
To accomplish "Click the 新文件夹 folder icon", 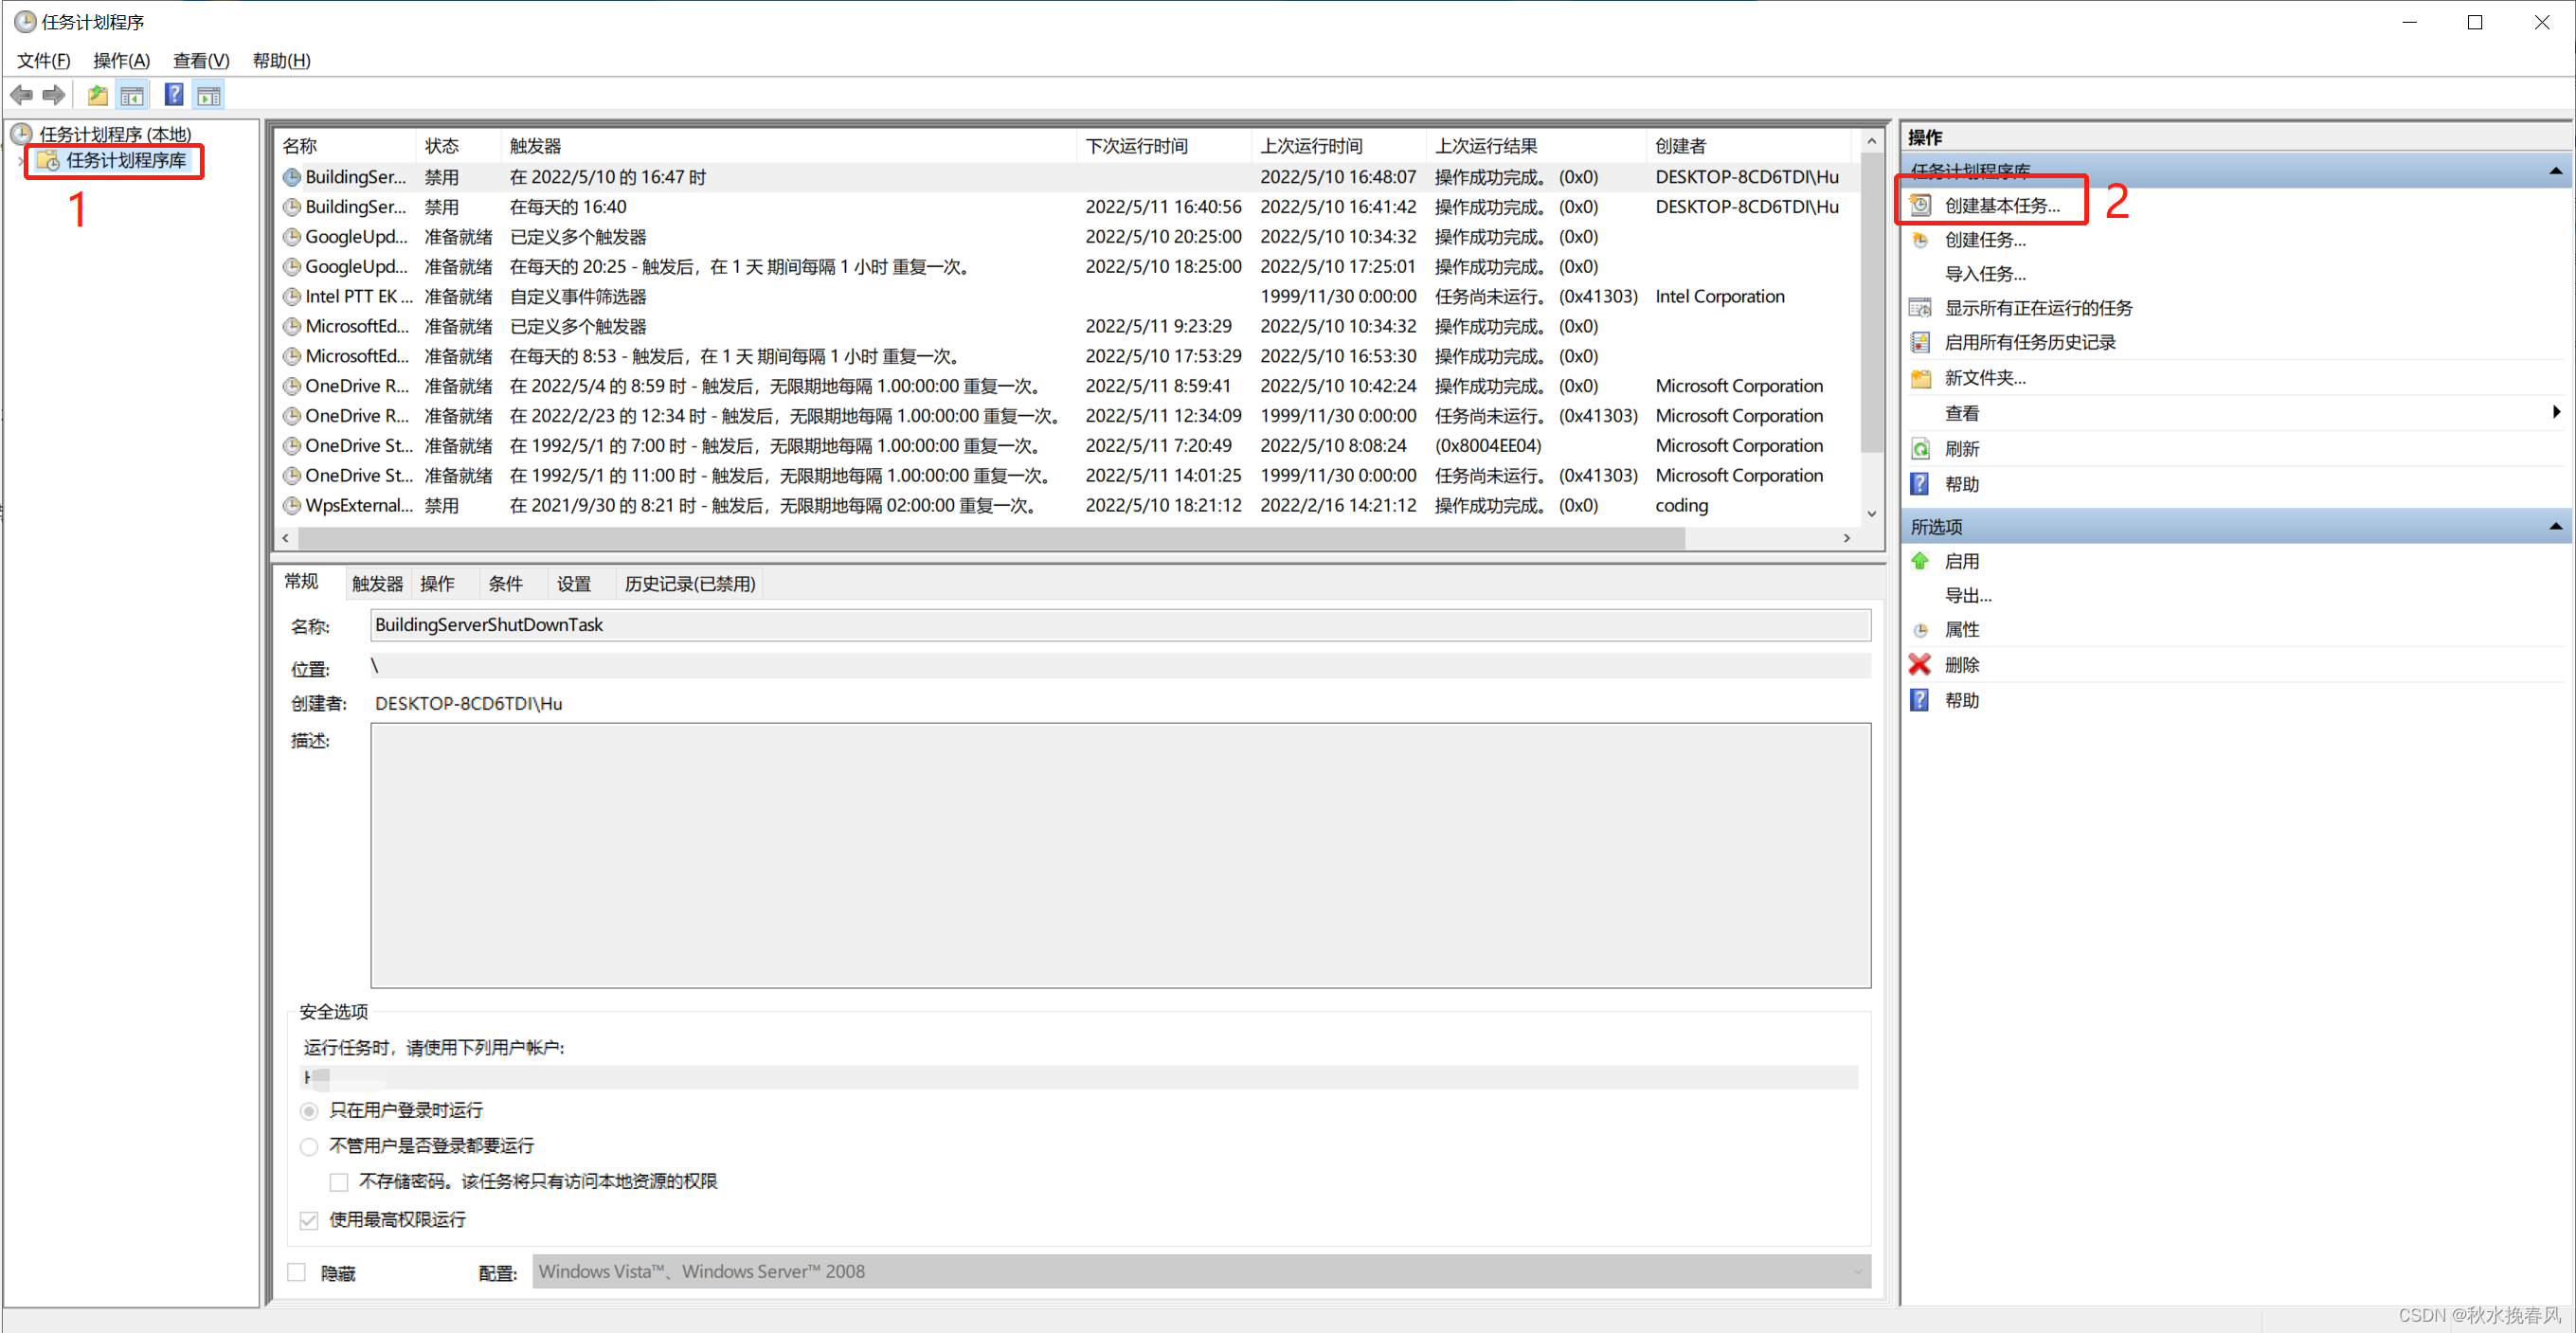I will click(1920, 378).
